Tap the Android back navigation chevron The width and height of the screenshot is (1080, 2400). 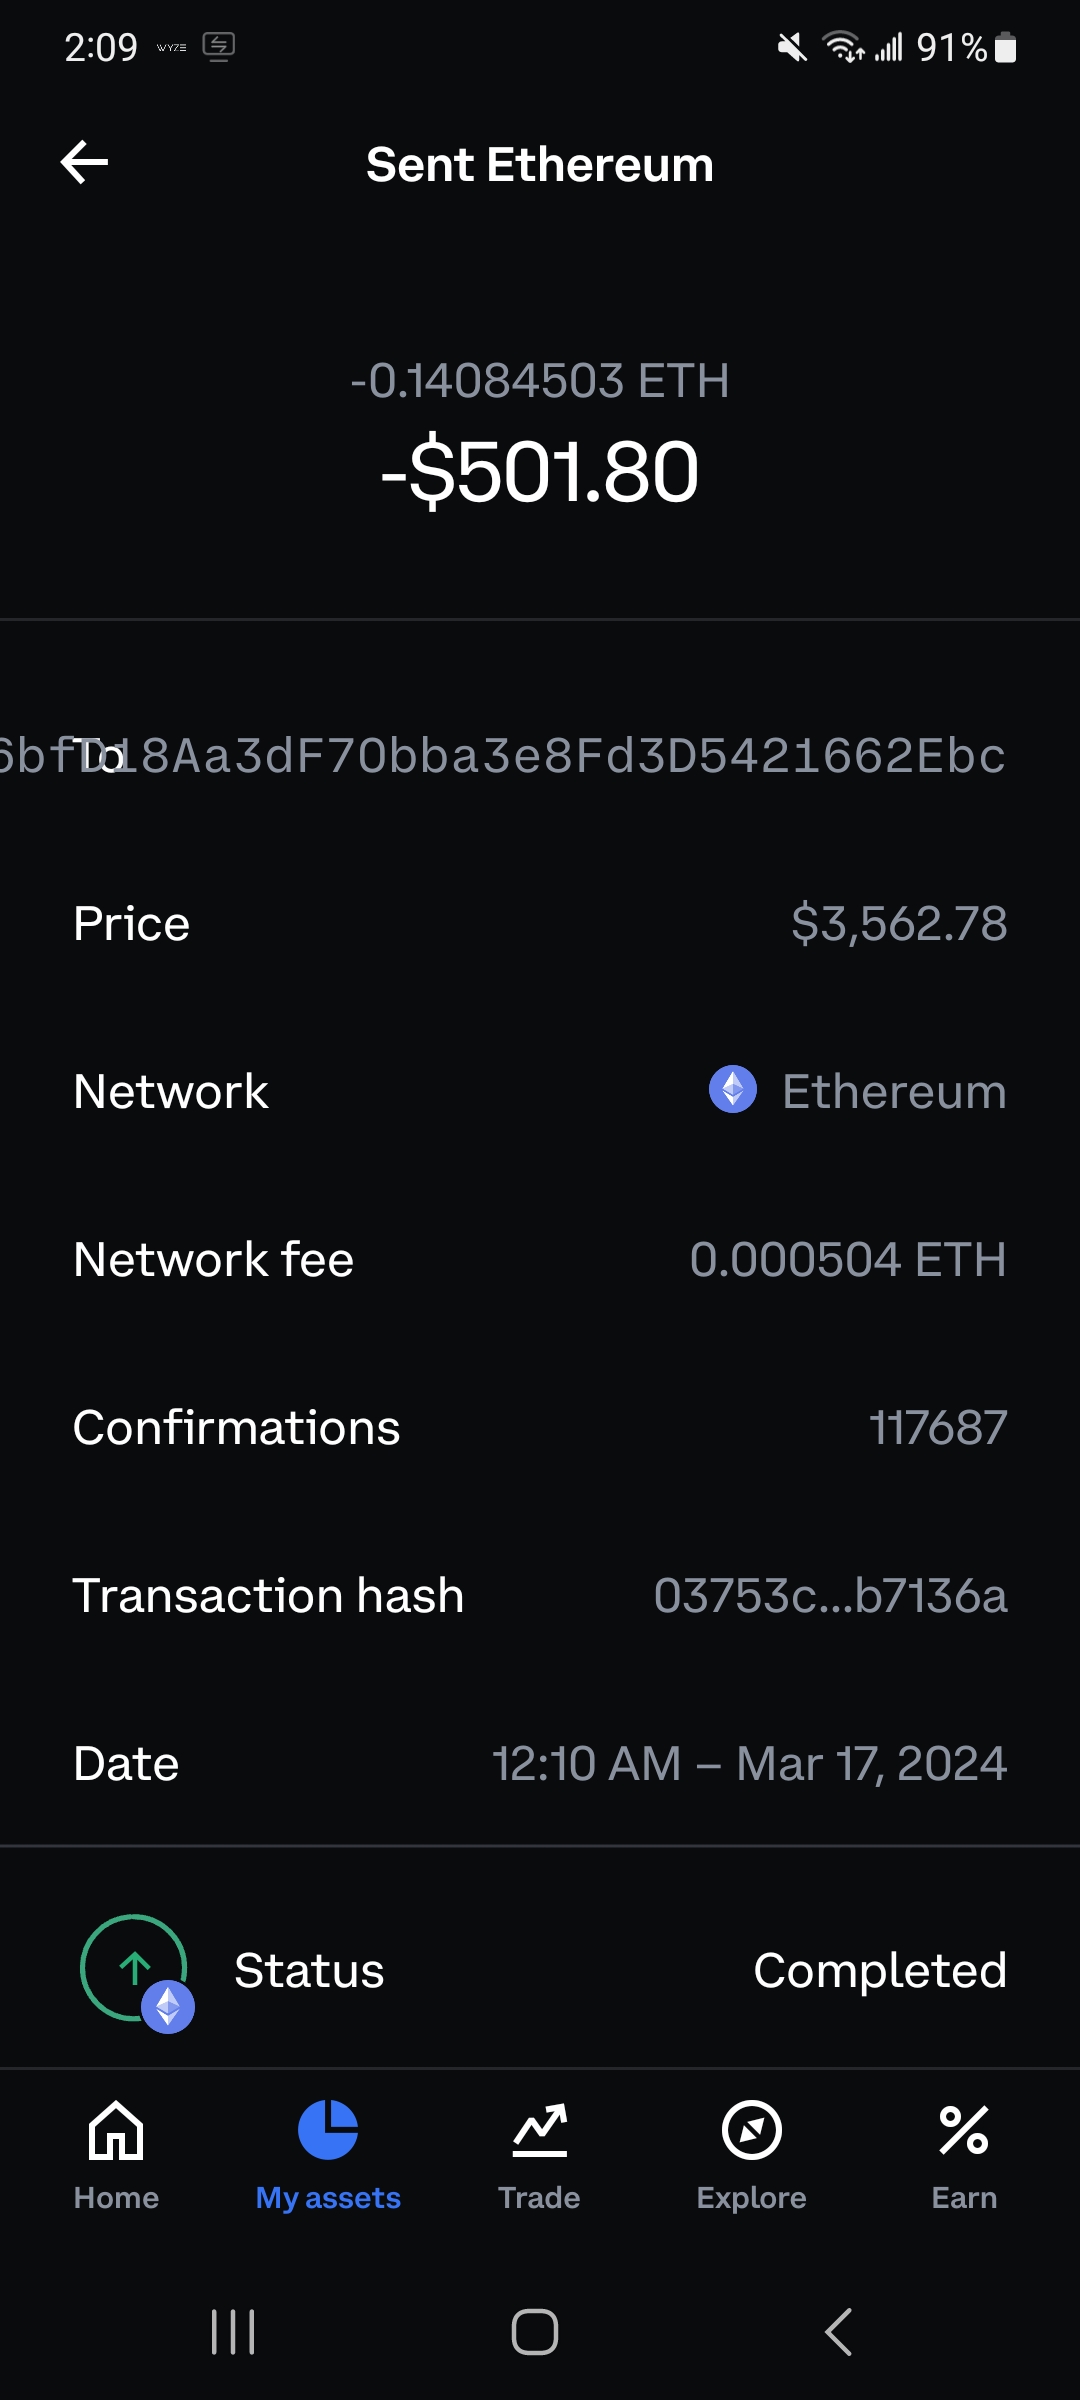(x=838, y=2332)
